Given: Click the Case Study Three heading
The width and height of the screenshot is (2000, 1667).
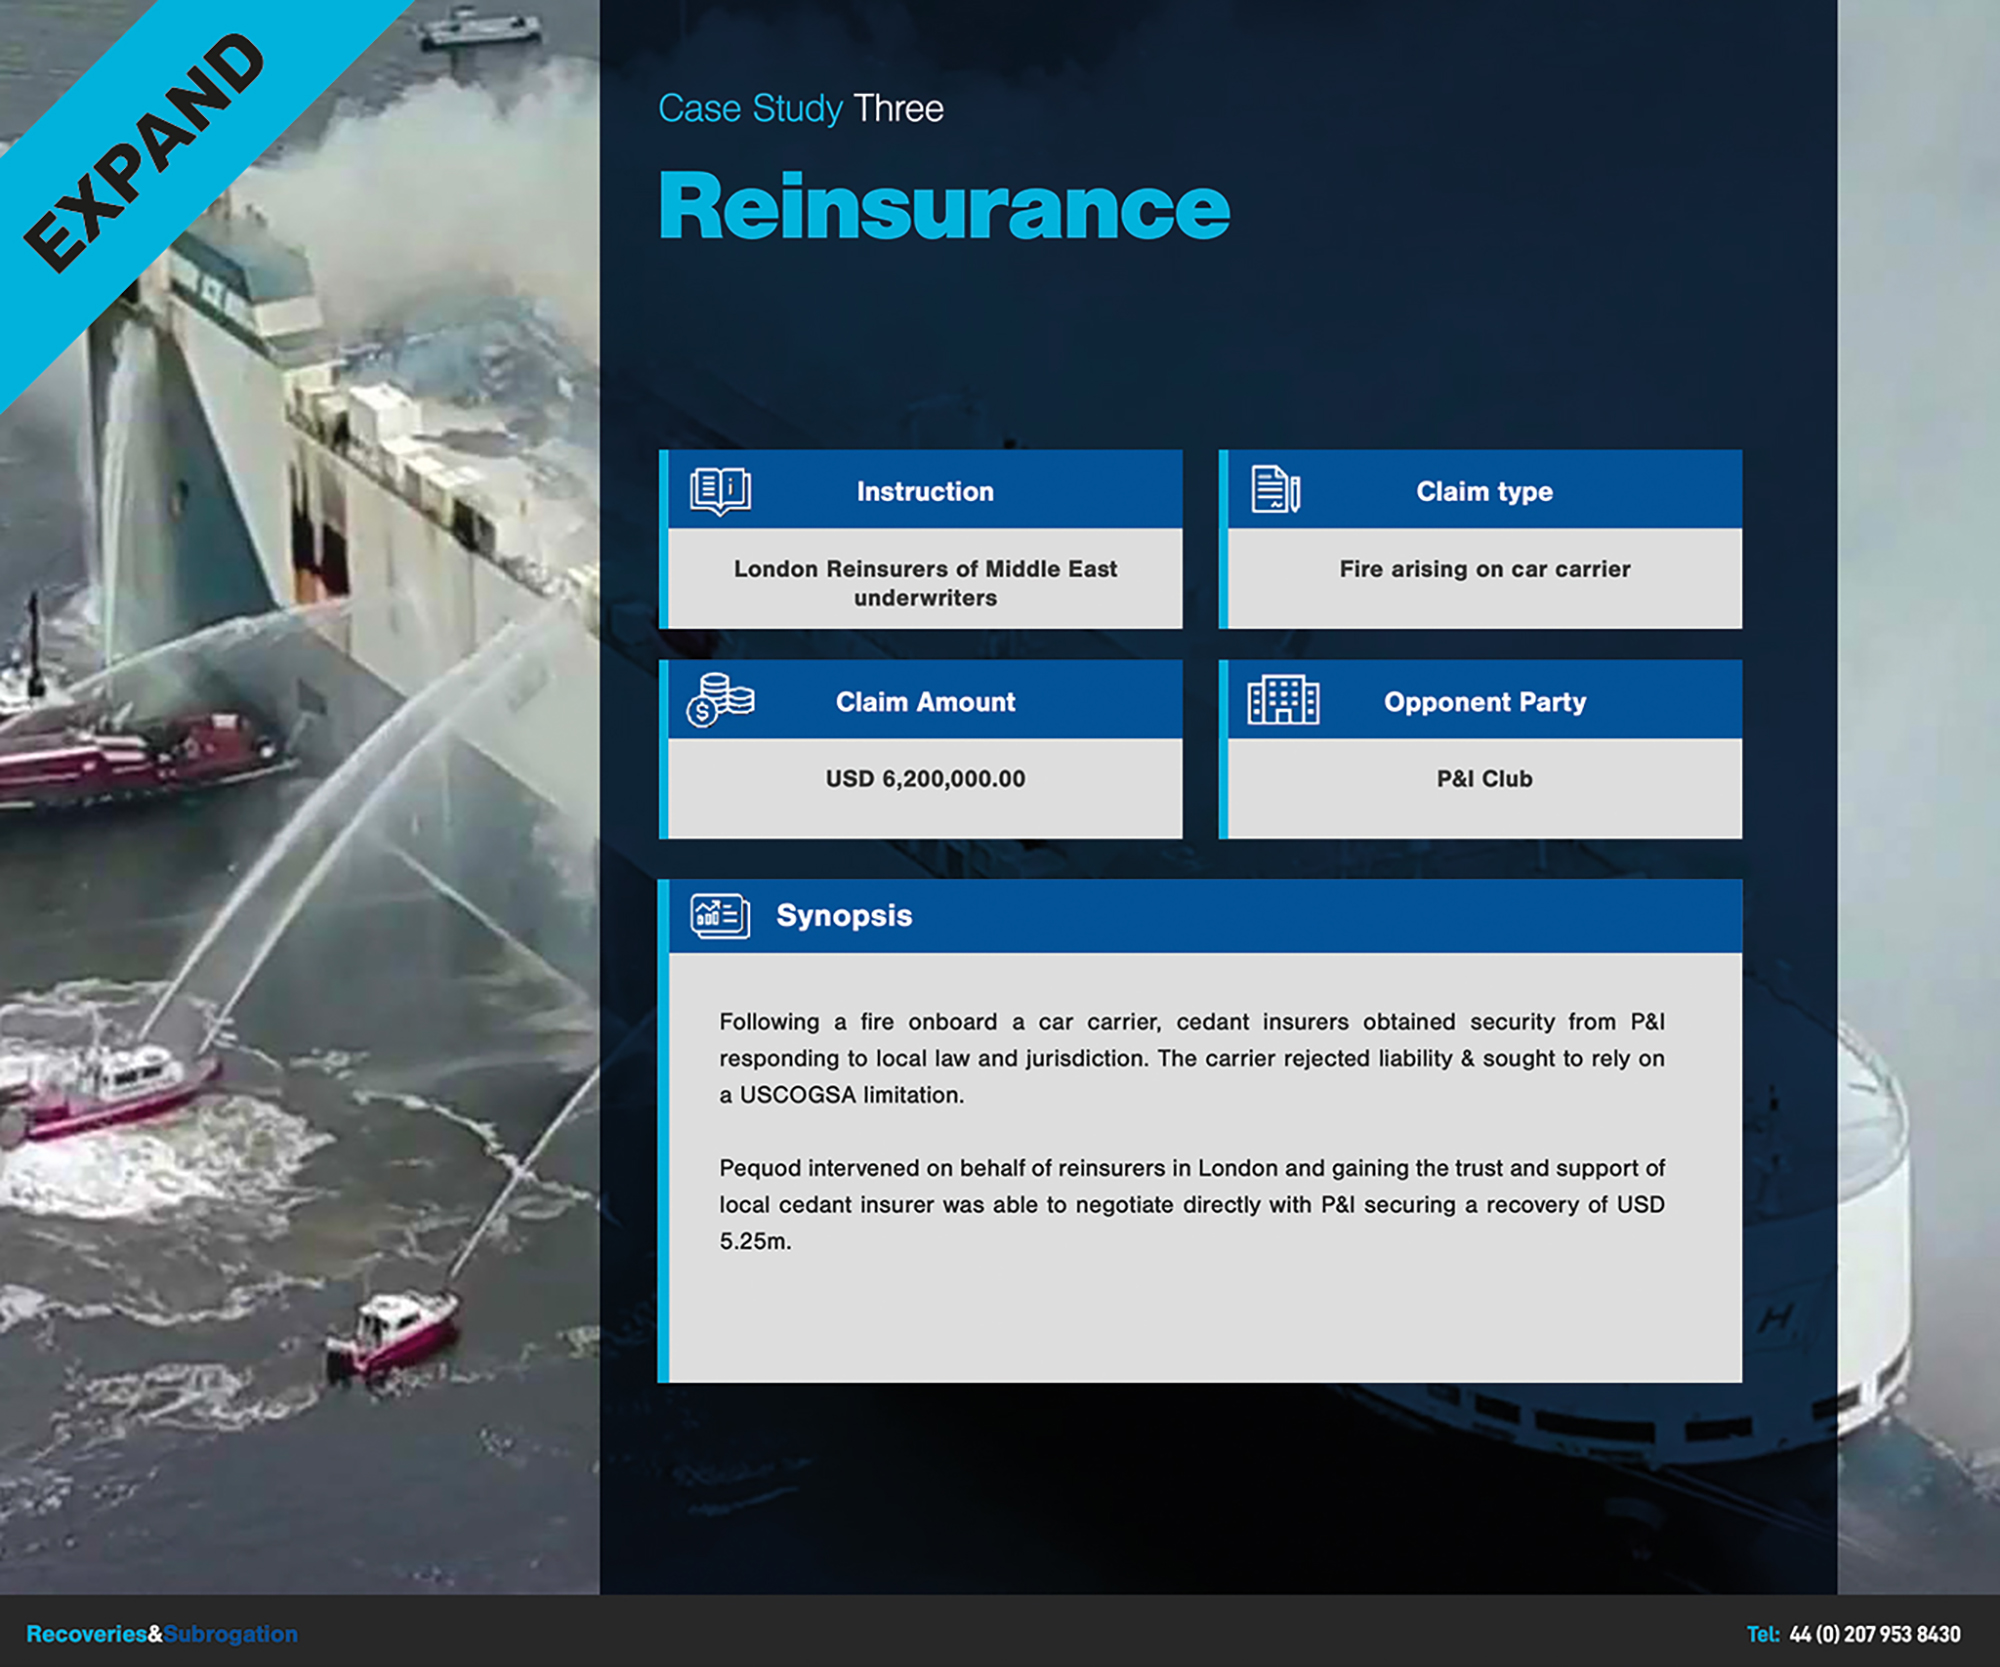Looking at the screenshot, I should (800, 108).
